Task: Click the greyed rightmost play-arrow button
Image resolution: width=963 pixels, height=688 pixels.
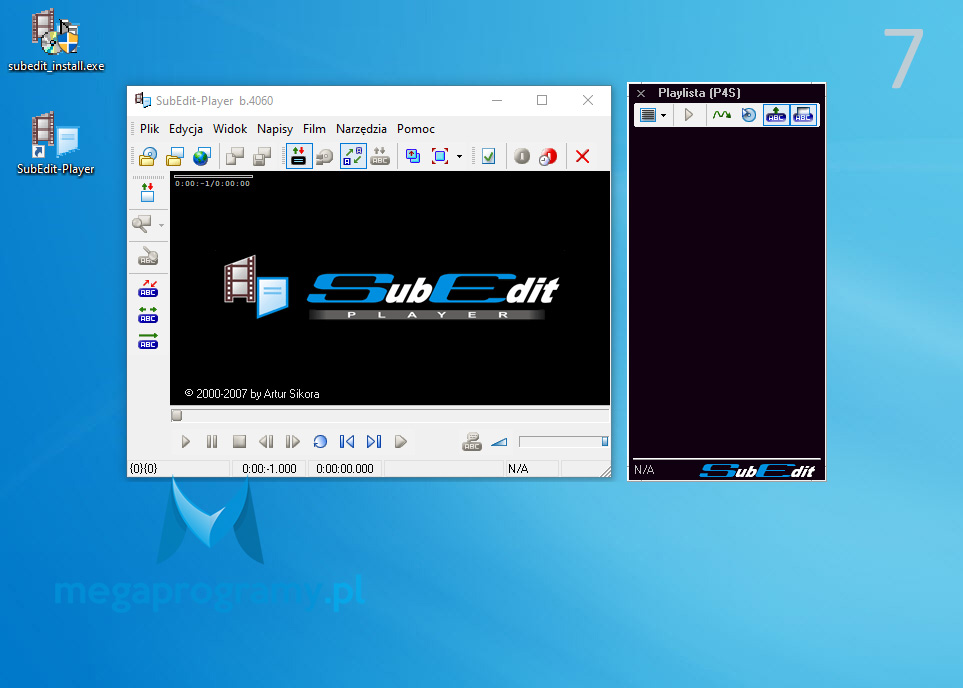Action: pos(401,442)
